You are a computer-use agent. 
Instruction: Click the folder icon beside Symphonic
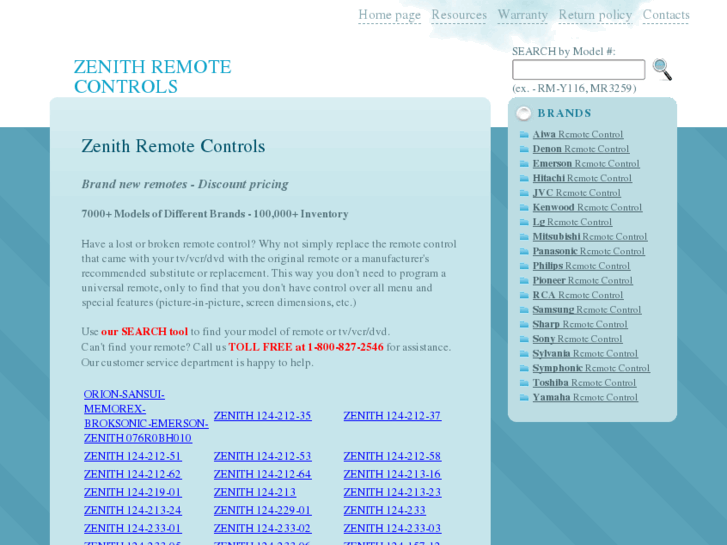524,368
